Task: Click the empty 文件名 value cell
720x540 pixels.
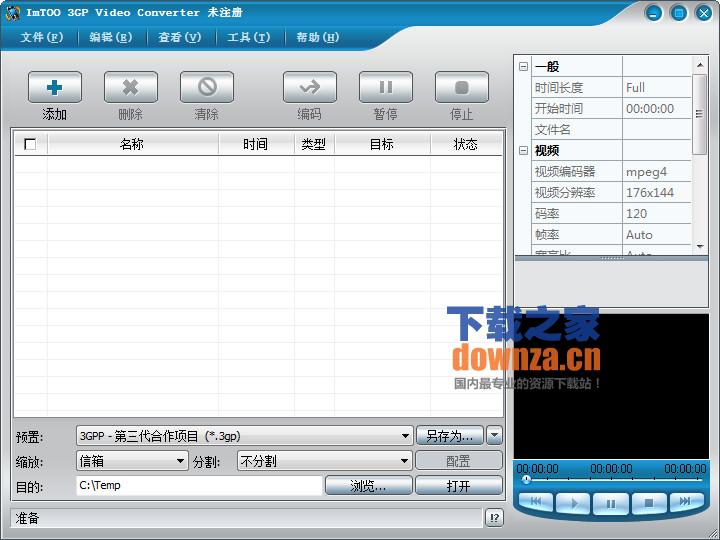Action: point(657,129)
